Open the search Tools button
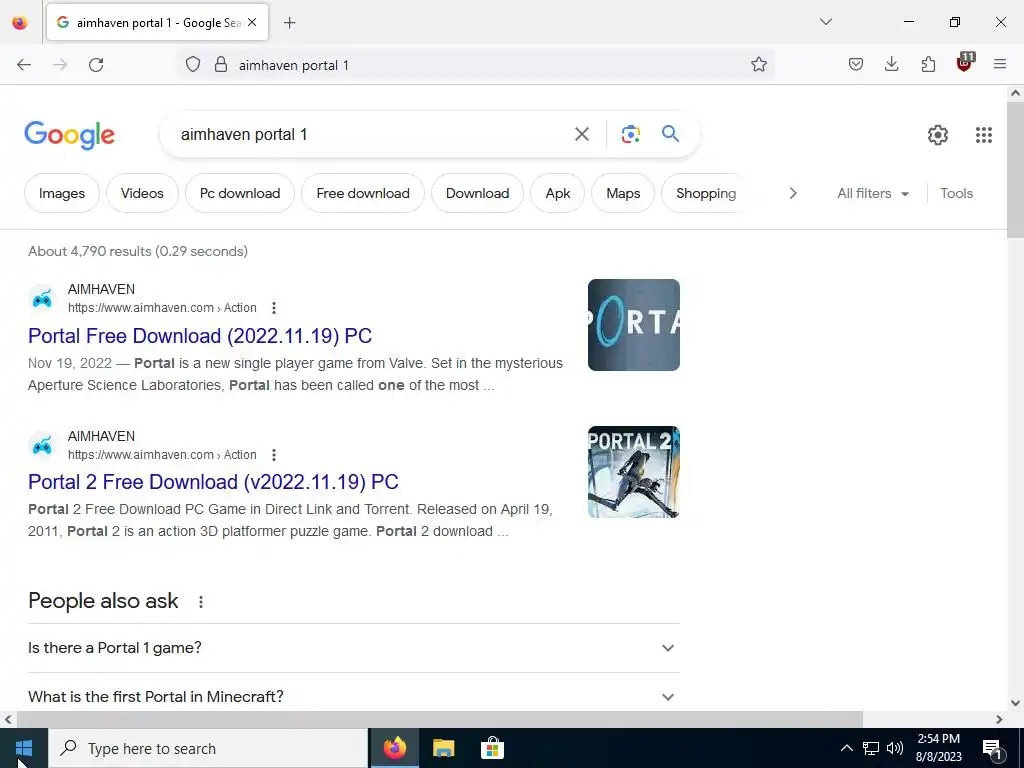The image size is (1024, 768). tap(956, 193)
